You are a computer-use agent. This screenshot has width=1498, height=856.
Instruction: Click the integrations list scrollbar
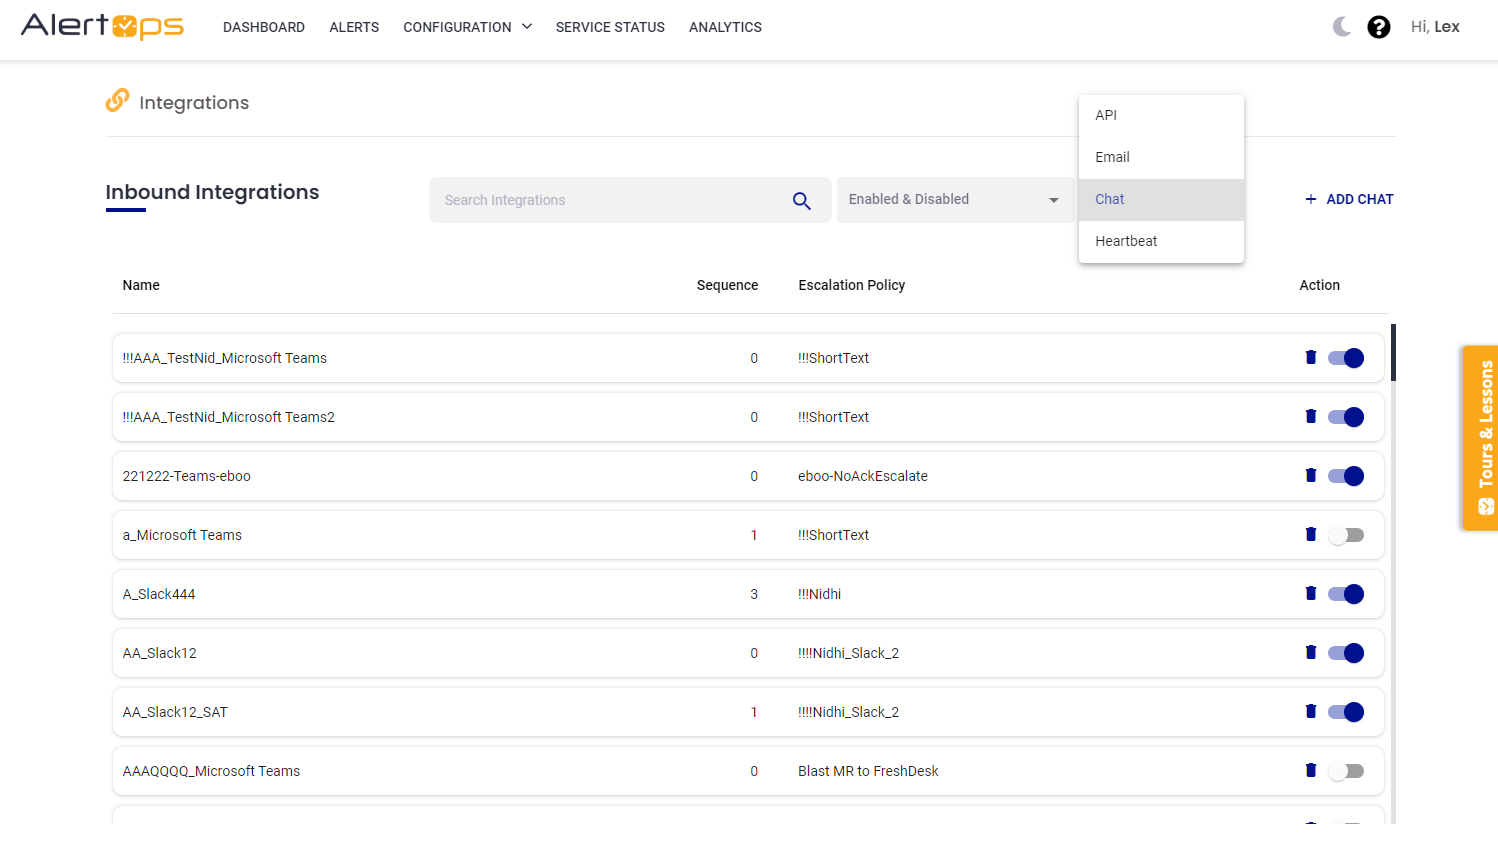click(1393, 353)
